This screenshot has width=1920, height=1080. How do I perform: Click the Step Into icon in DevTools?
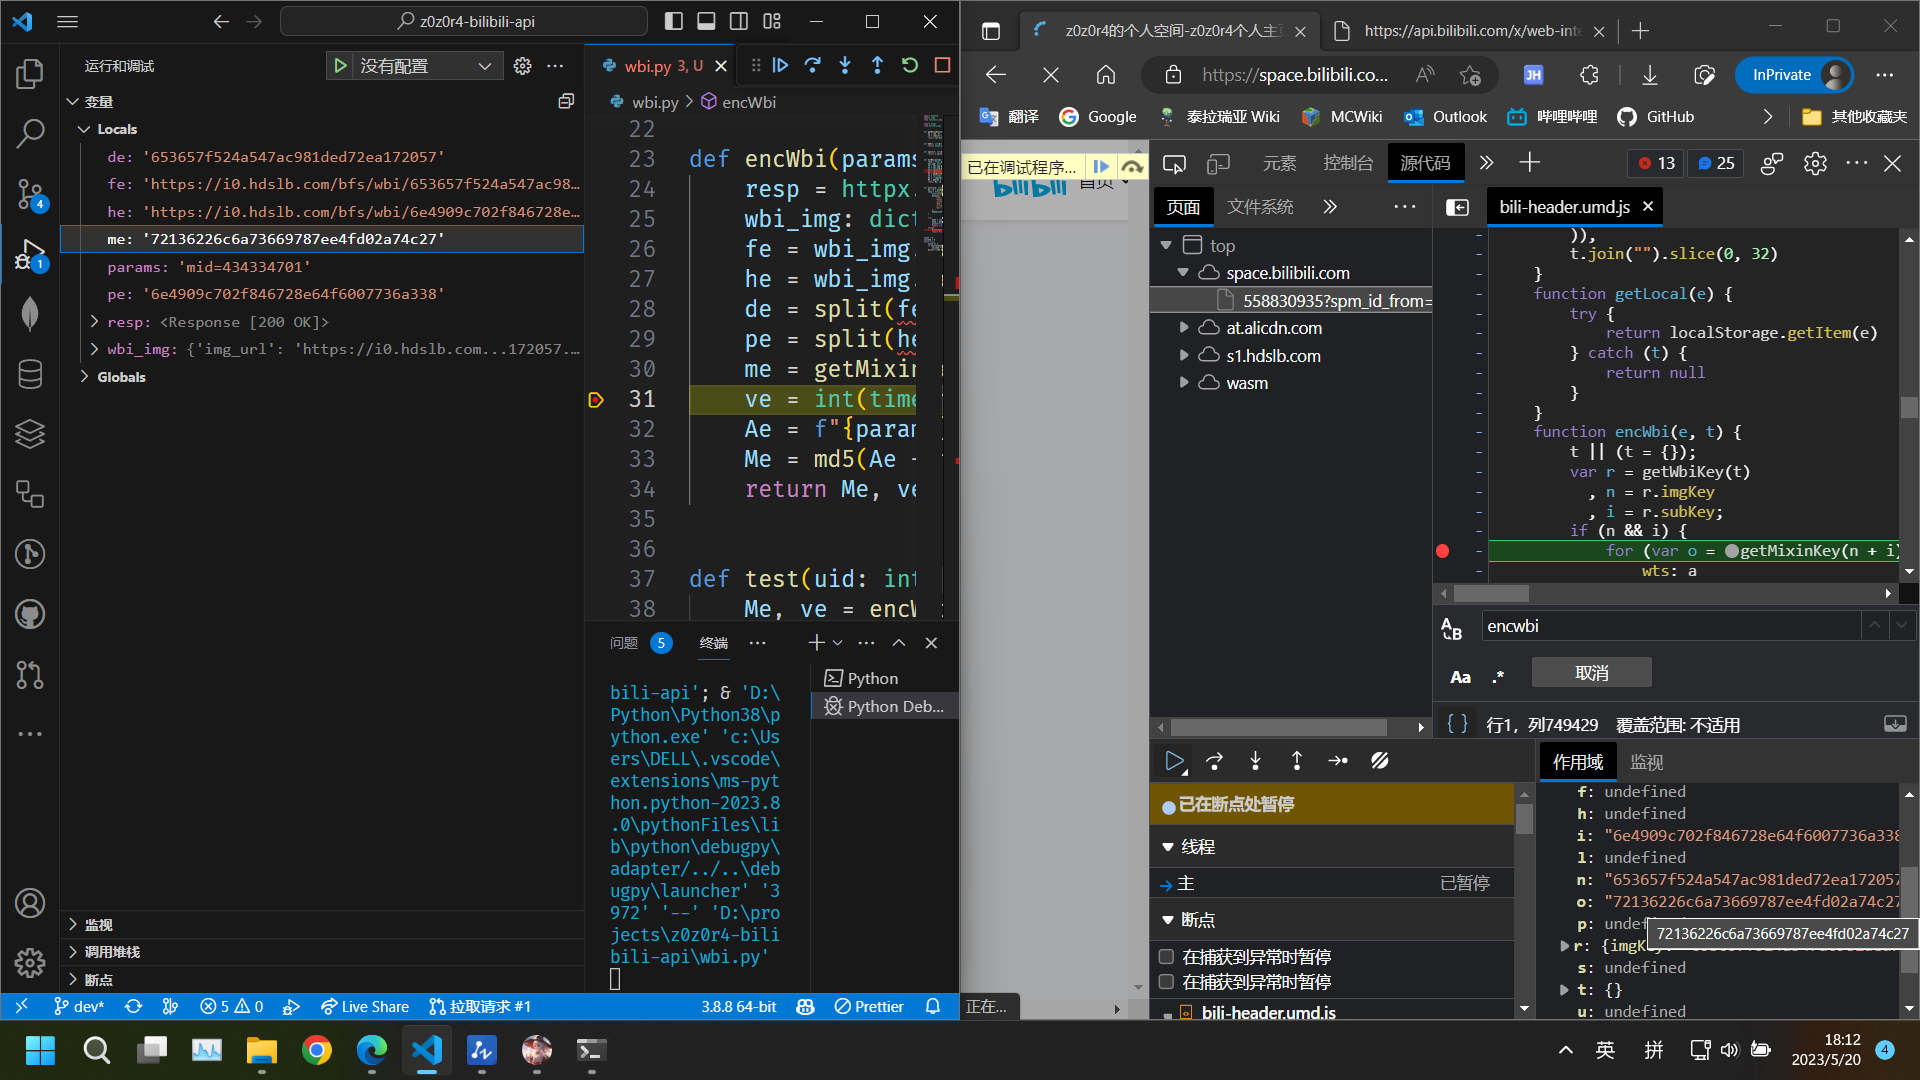pos(1255,761)
